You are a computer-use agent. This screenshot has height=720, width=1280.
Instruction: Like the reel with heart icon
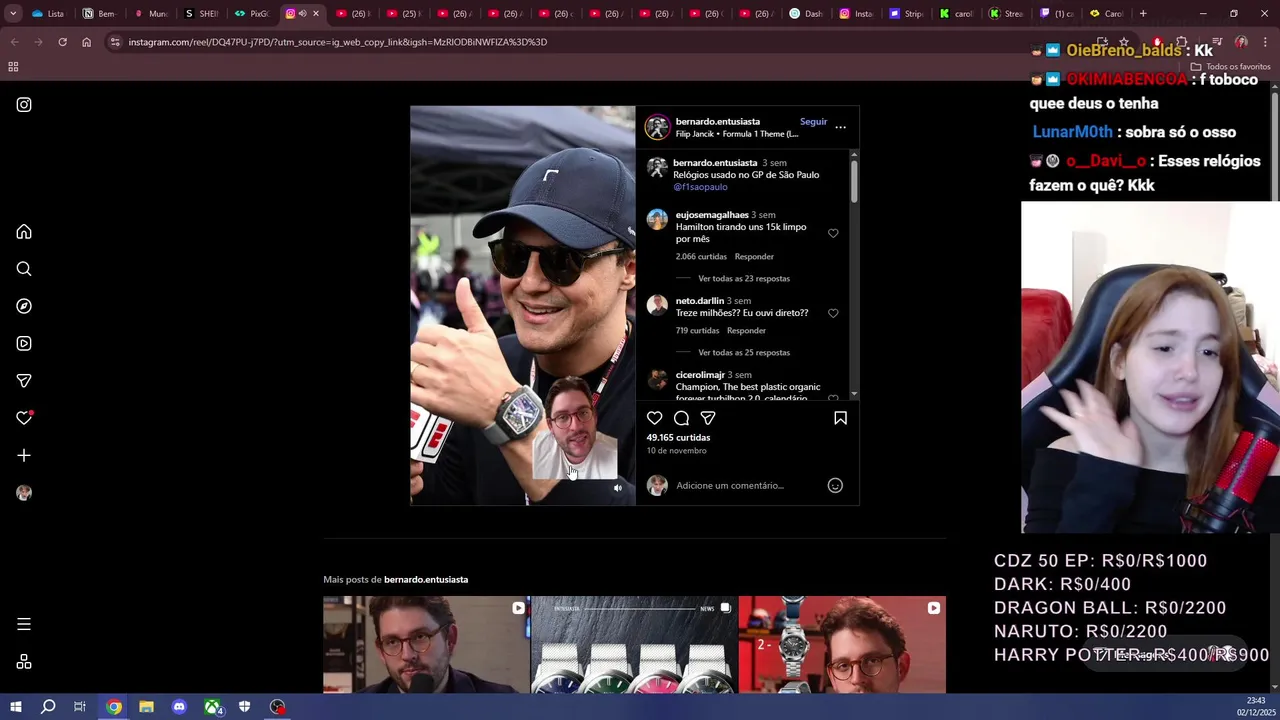pyautogui.click(x=655, y=418)
